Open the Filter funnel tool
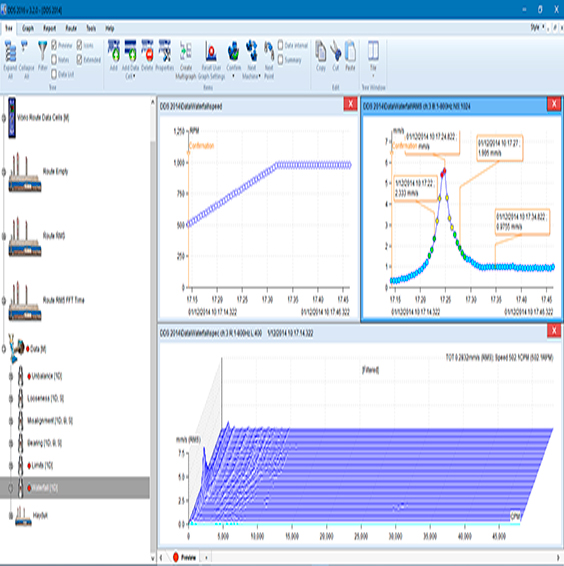Image resolution: width=564 pixels, height=566 pixels. click(42, 51)
